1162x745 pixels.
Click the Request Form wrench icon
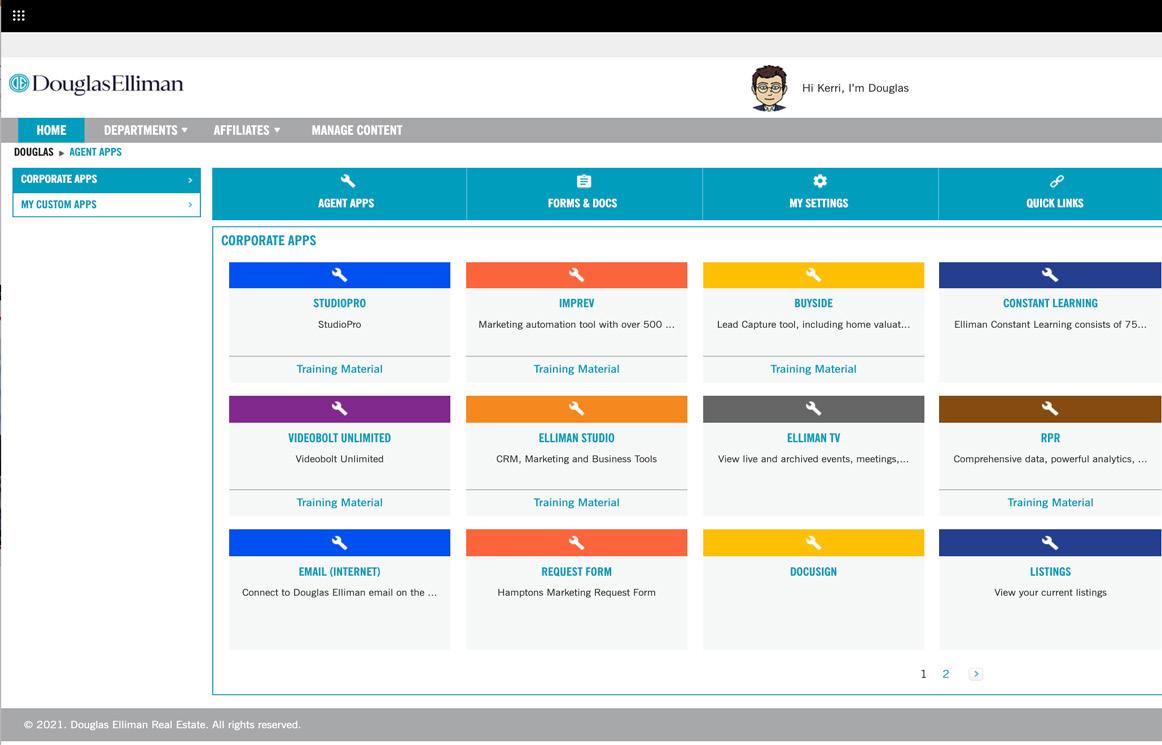576,543
